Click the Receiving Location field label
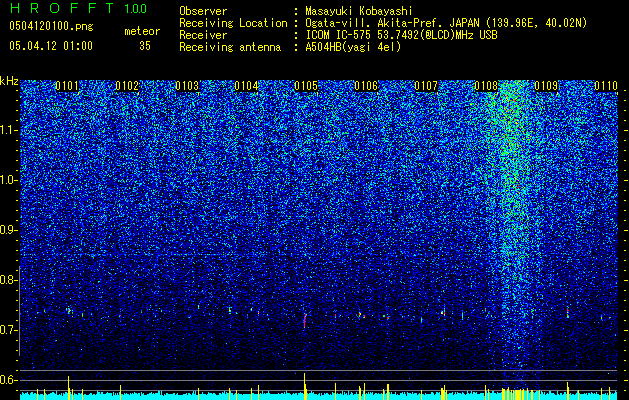This screenshot has width=629, height=400. pyautogui.click(x=233, y=23)
